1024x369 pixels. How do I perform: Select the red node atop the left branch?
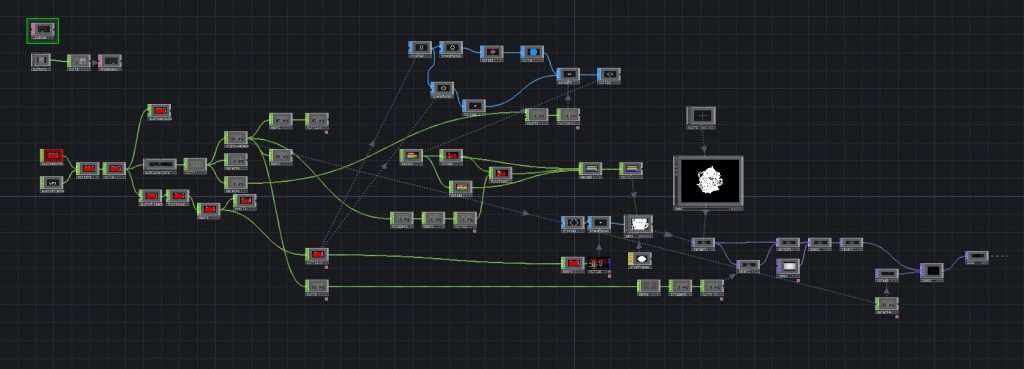159,112
